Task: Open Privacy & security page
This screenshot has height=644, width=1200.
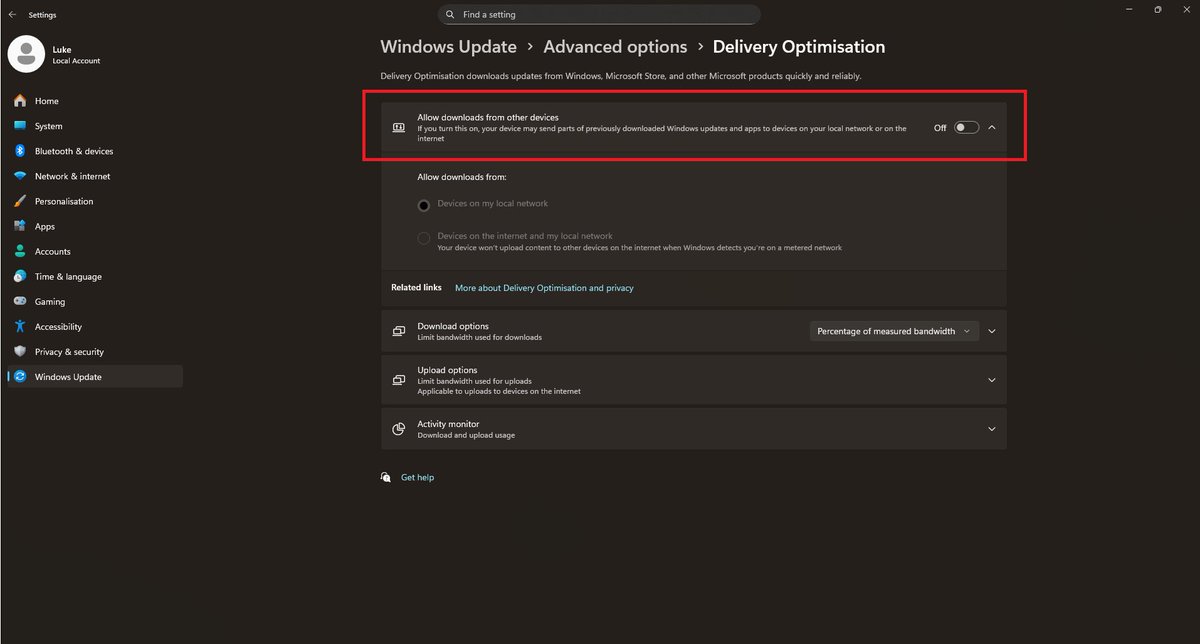Action: pyautogui.click(x=94, y=351)
